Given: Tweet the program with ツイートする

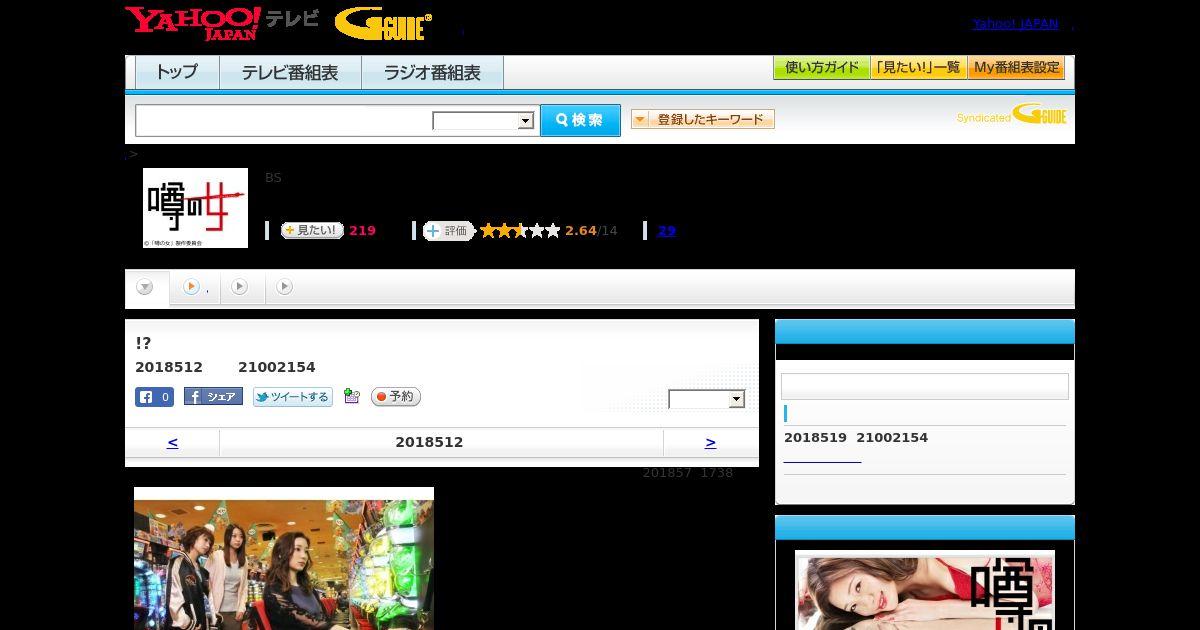Looking at the screenshot, I should 292,397.
